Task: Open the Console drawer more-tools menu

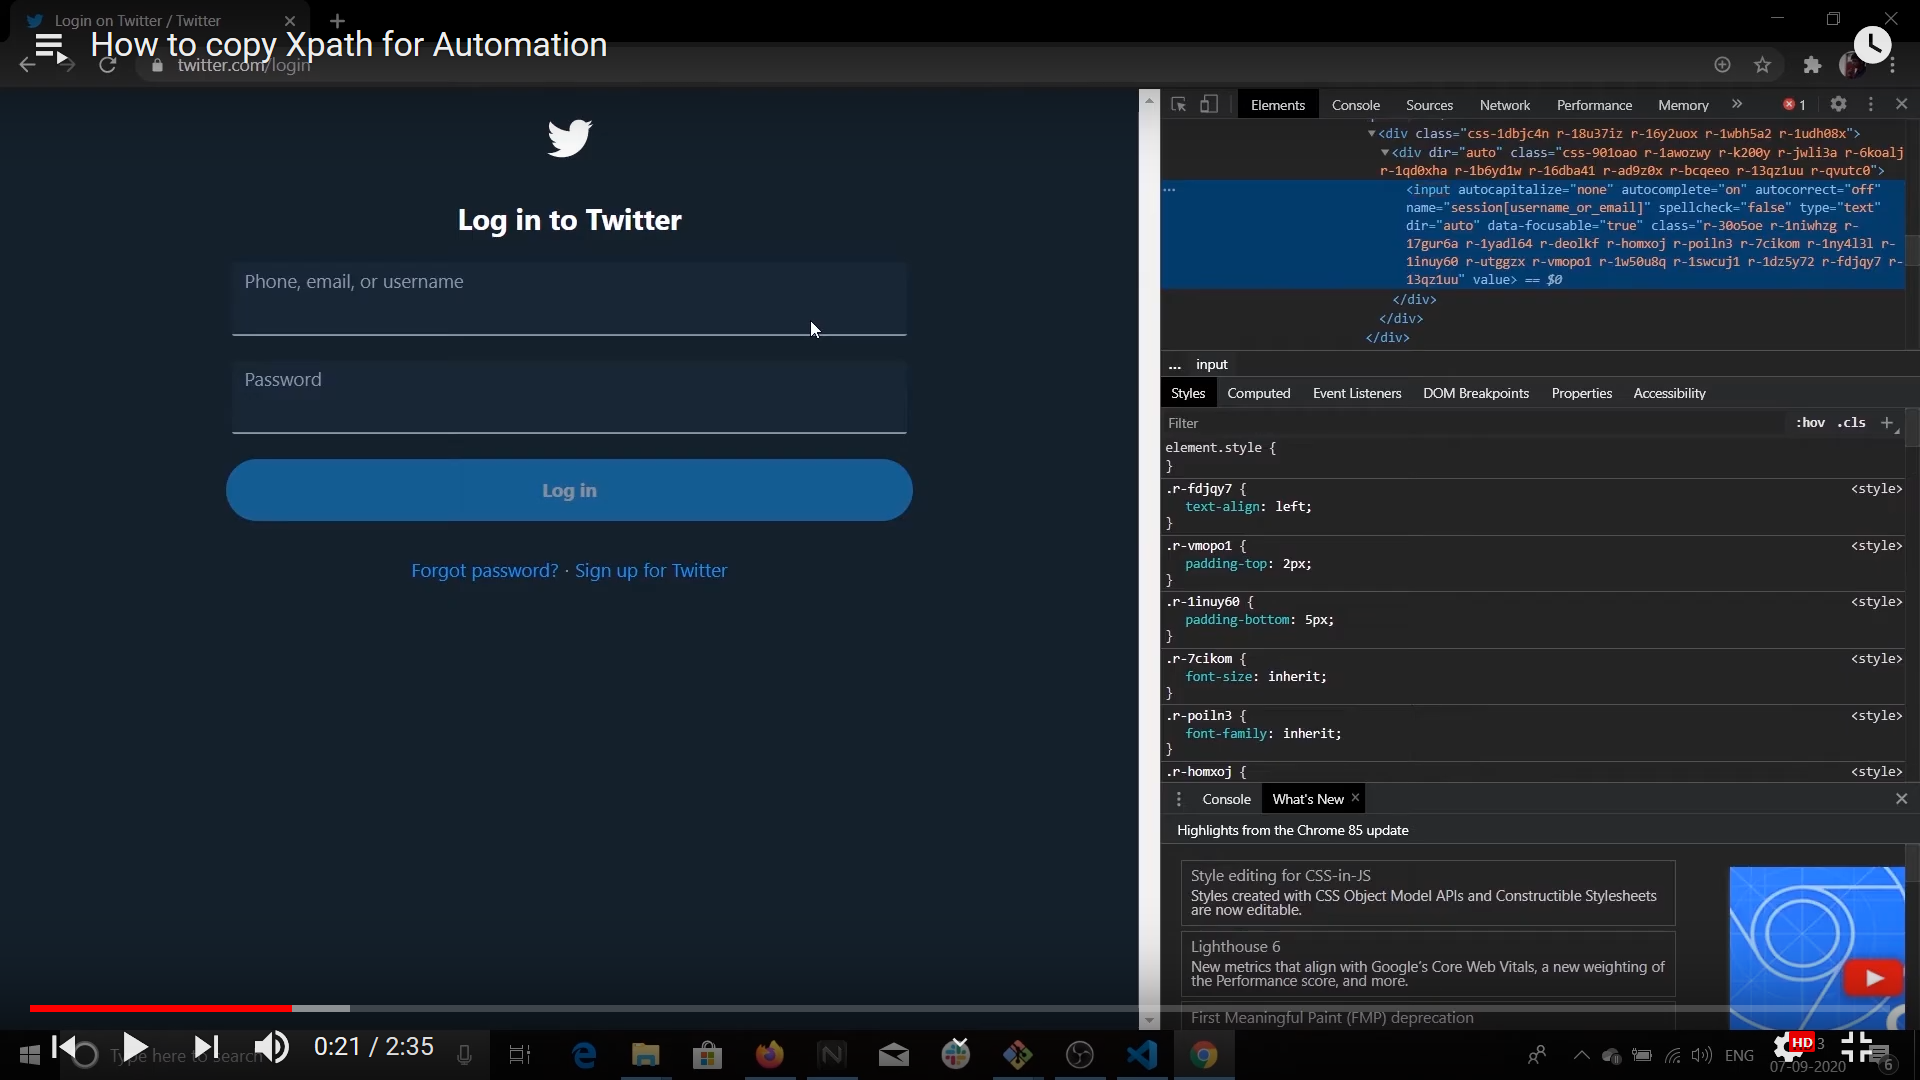Action: pos(1180,799)
